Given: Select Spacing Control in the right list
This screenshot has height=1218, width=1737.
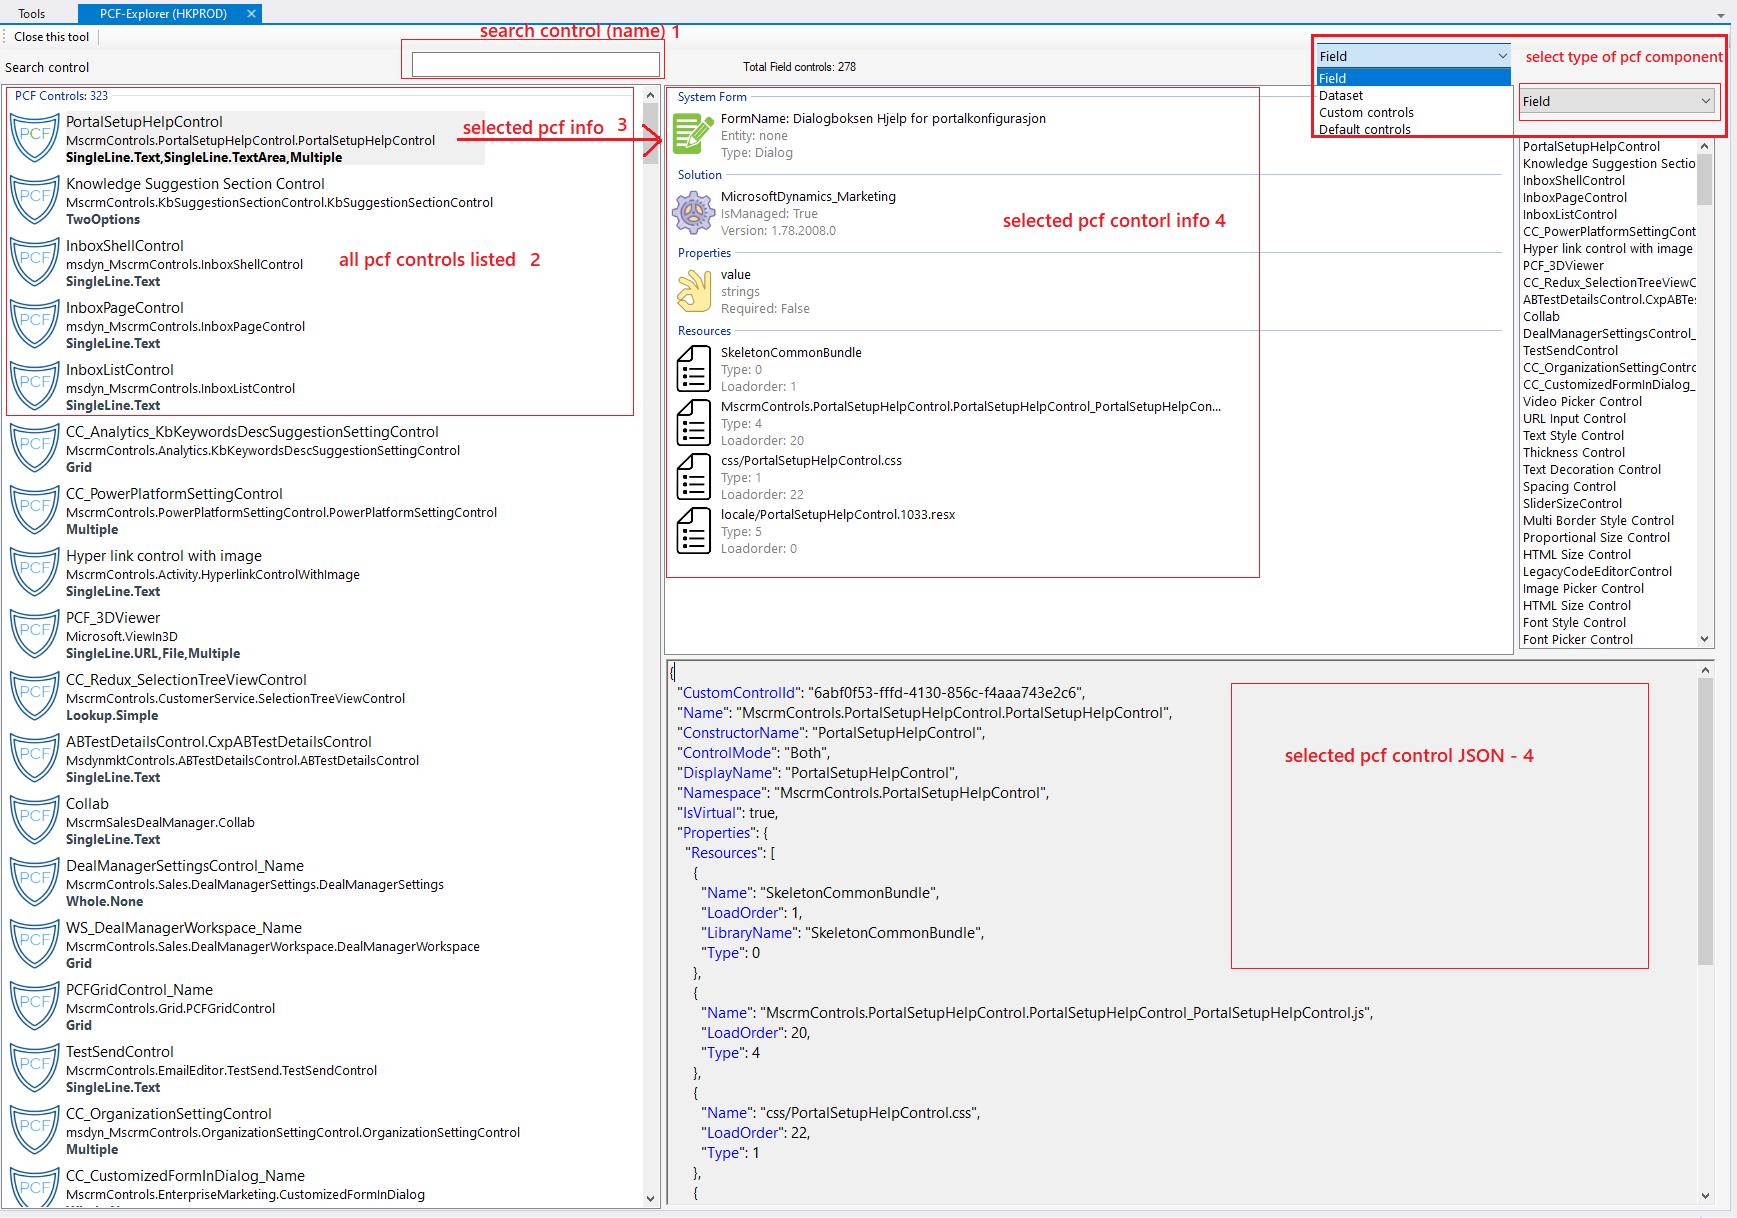Looking at the screenshot, I should click(x=1569, y=486).
